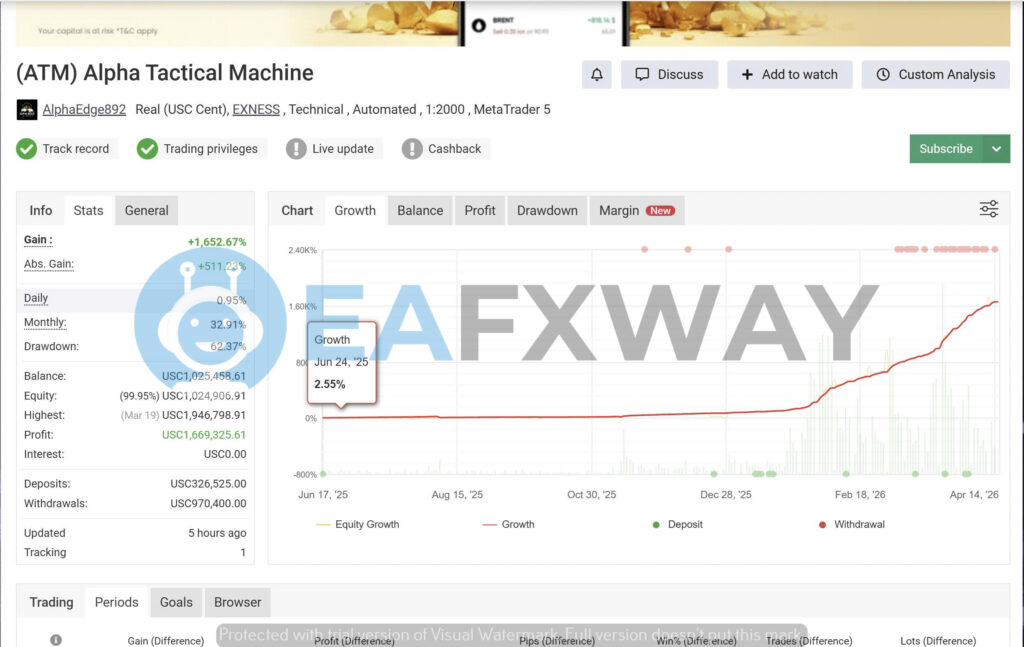1024x647 pixels.
Task: Click the Track record green checkmark icon
Action: point(27,149)
